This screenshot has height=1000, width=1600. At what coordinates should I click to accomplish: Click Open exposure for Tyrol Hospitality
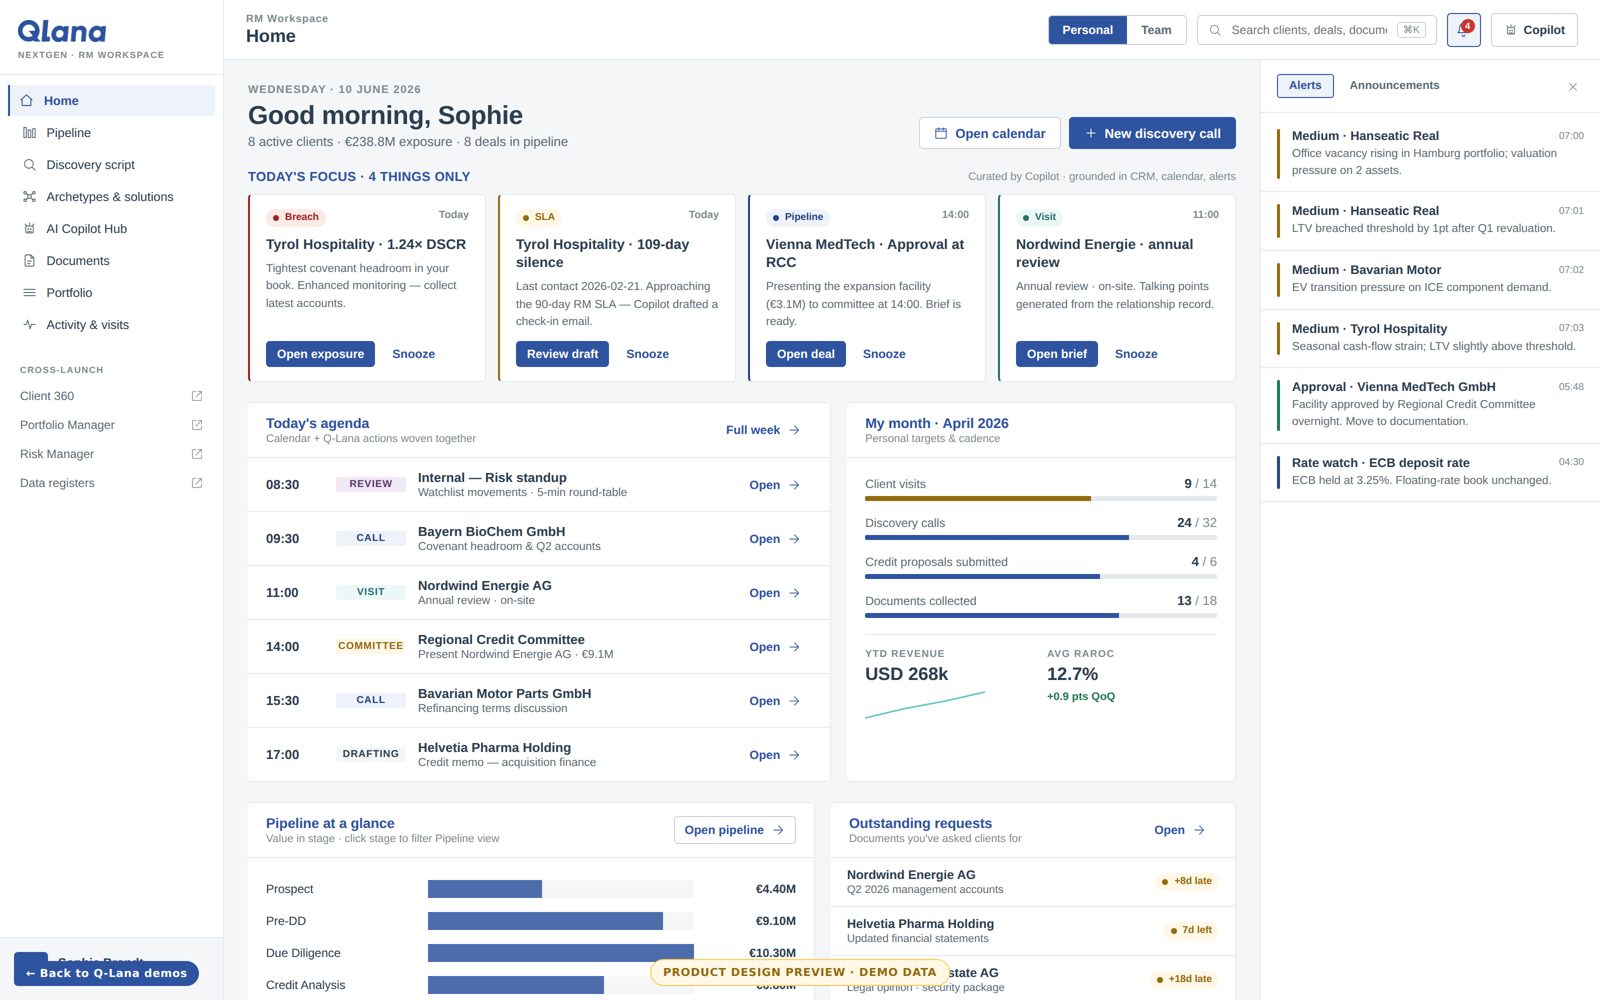(x=320, y=354)
